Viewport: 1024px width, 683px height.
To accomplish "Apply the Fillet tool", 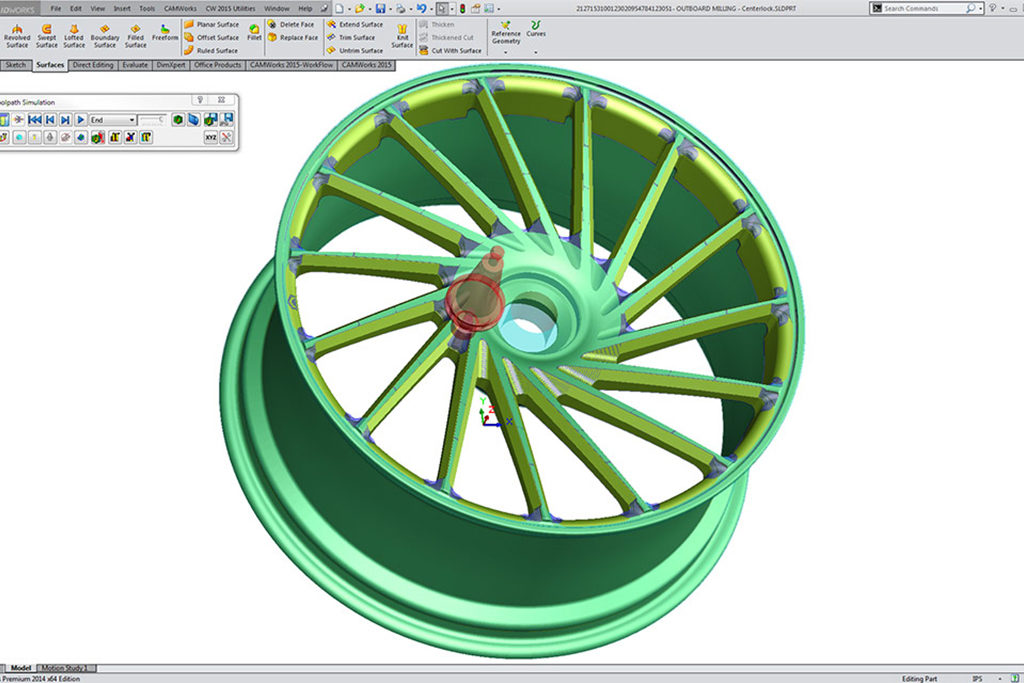I will click(x=254, y=33).
